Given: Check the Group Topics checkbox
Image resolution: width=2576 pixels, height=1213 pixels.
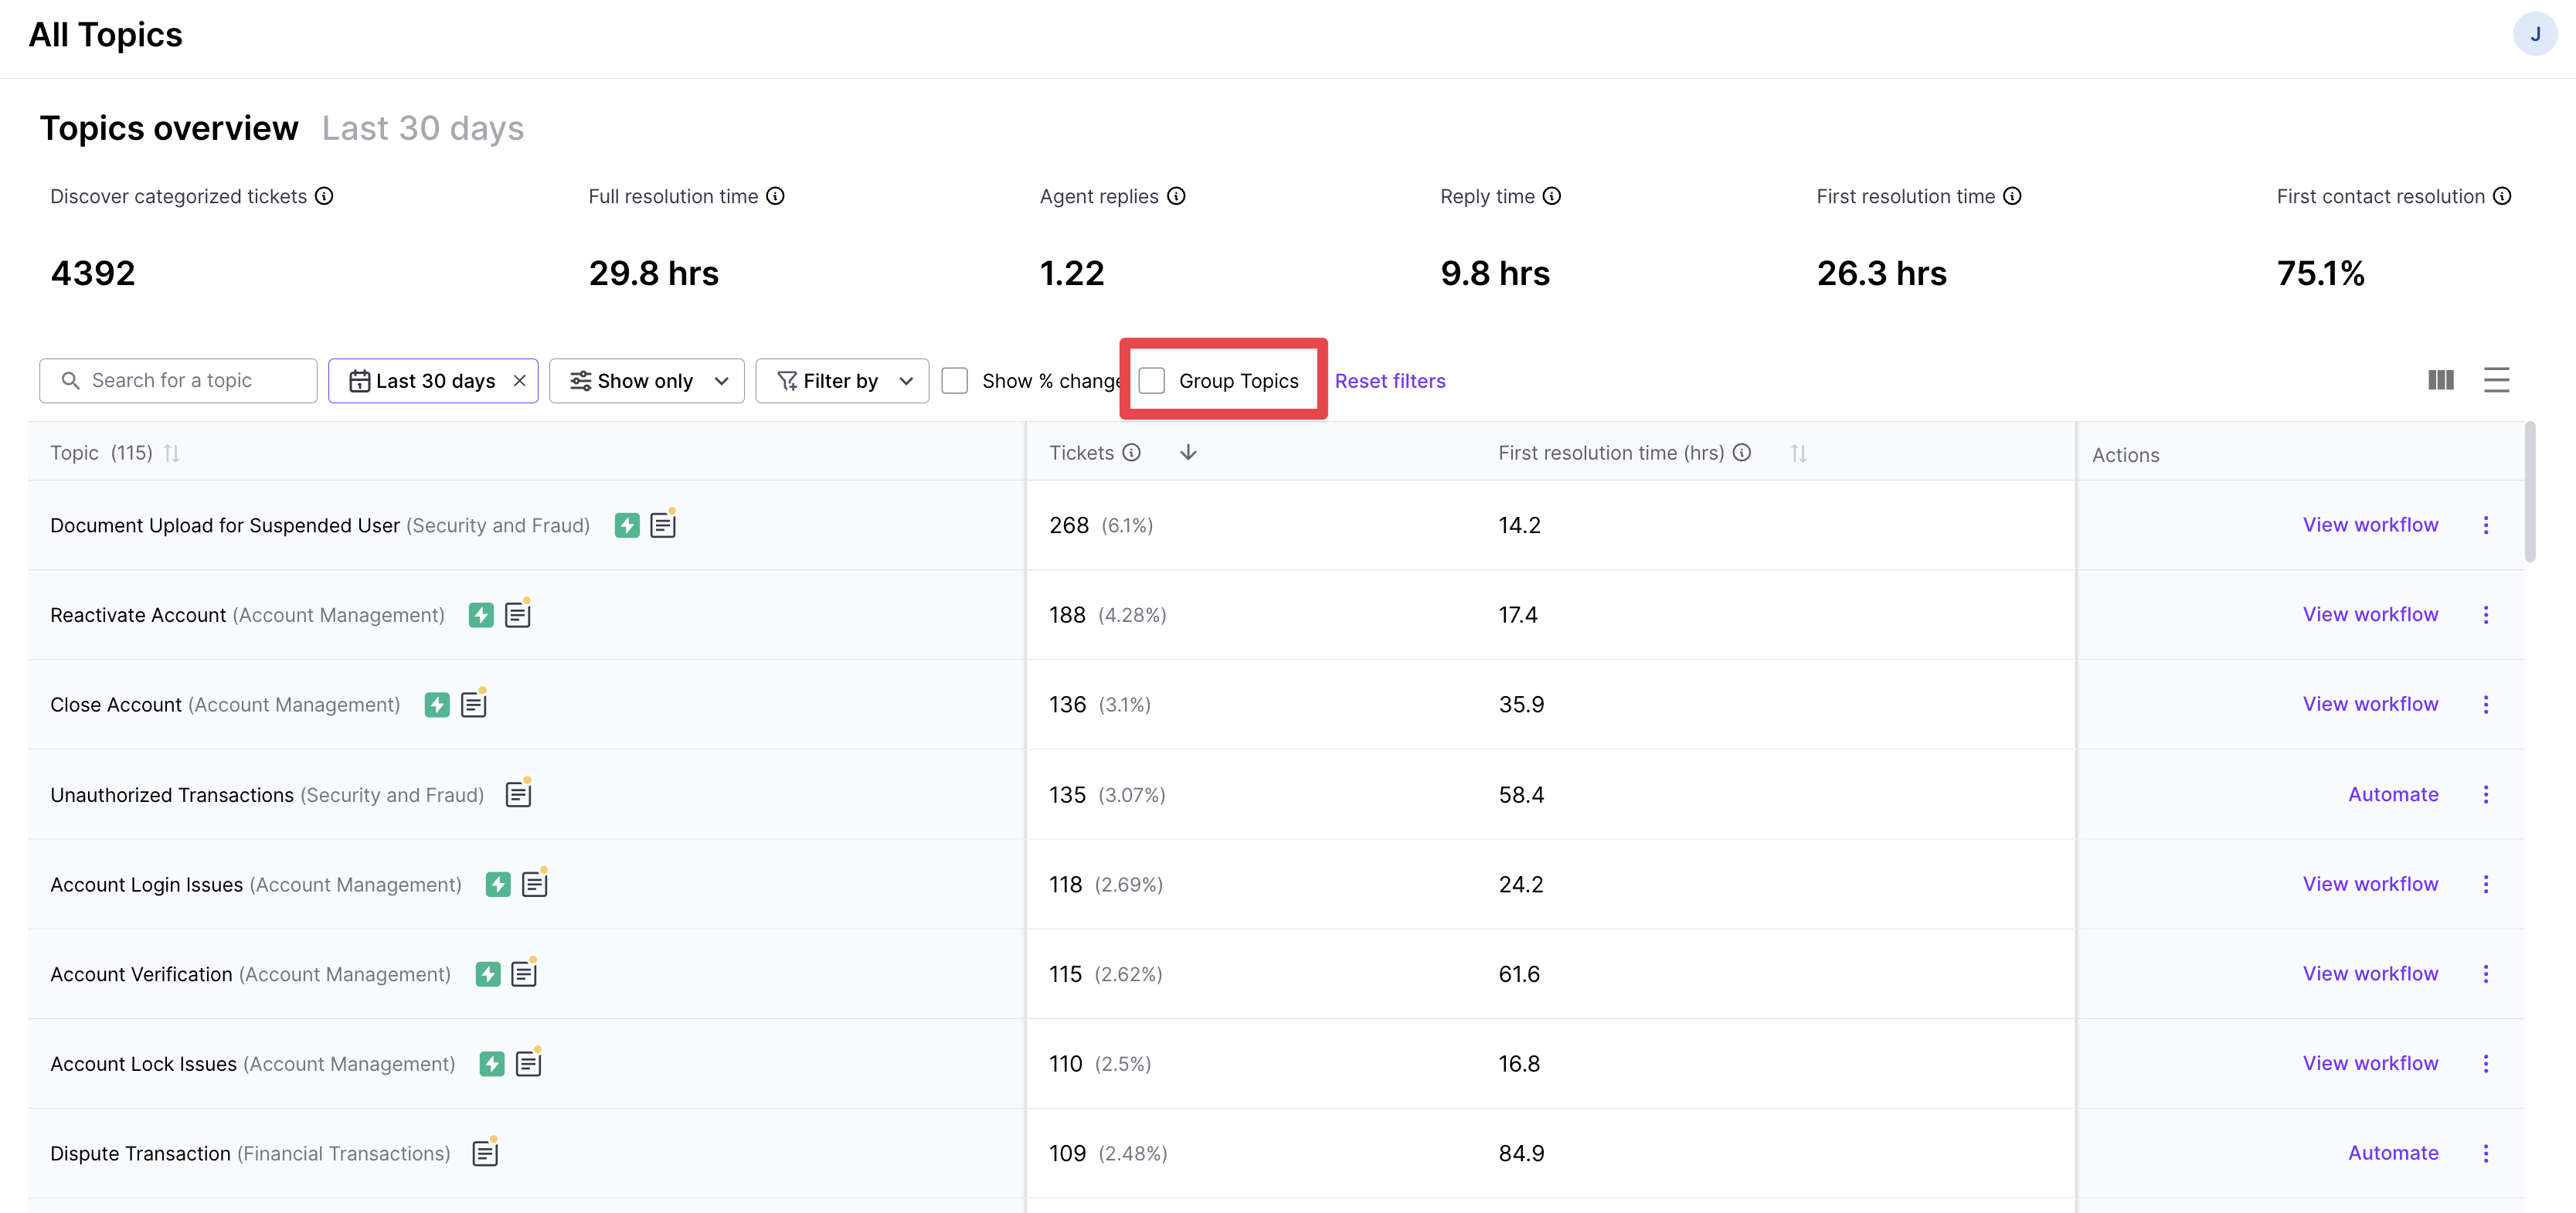Looking at the screenshot, I should point(1152,381).
